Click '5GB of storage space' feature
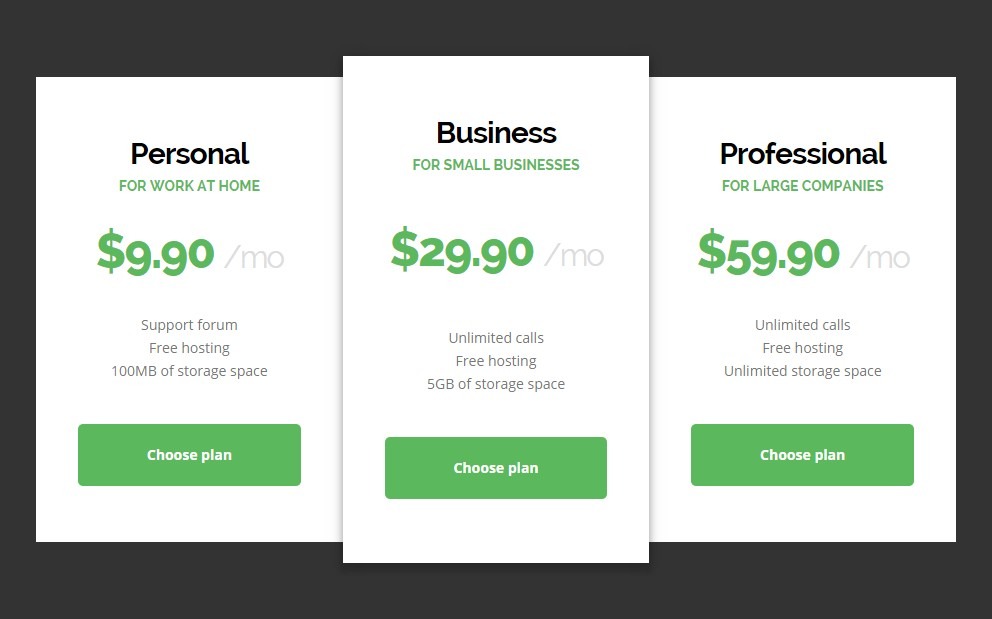The width and height of the screenshot is (992, 619). point(495,384)
